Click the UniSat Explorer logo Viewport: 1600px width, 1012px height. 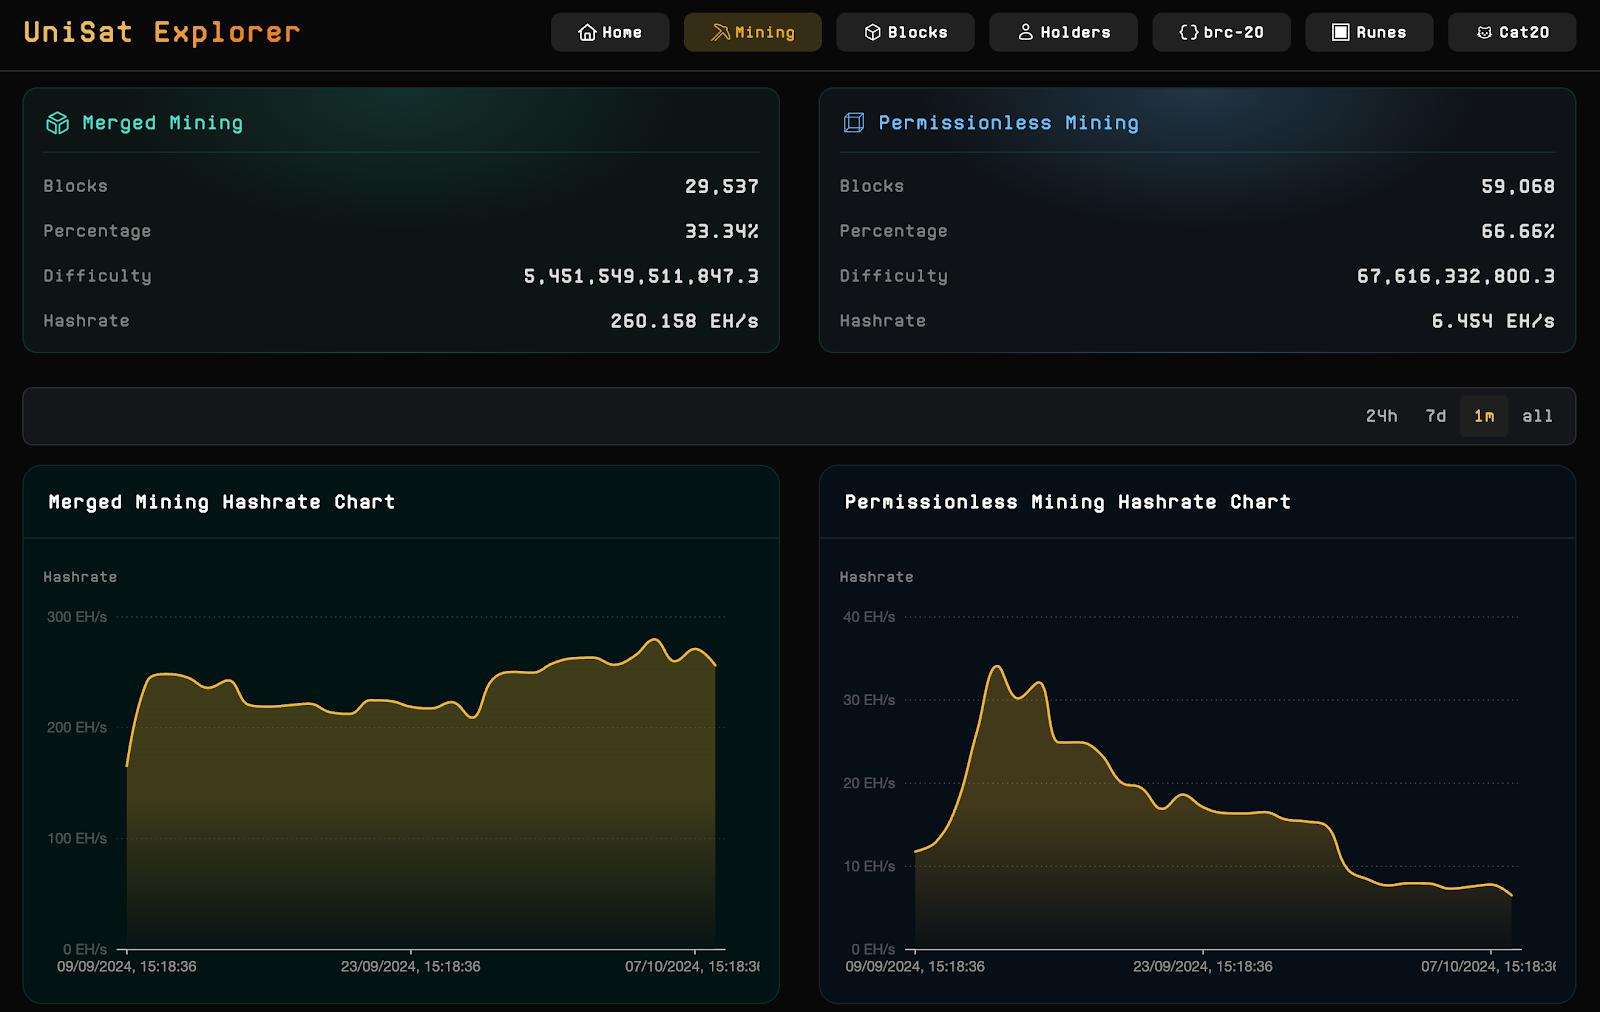(162, 32)
